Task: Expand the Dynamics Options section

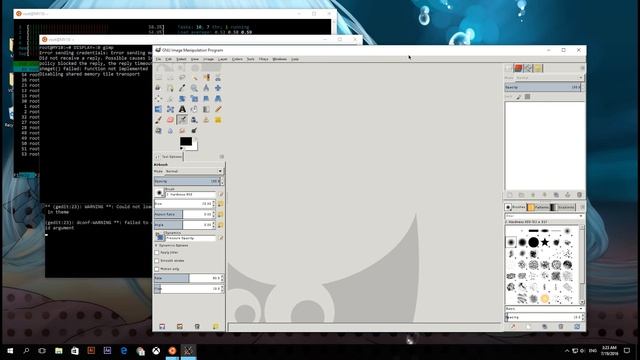Action: (156, 245)
